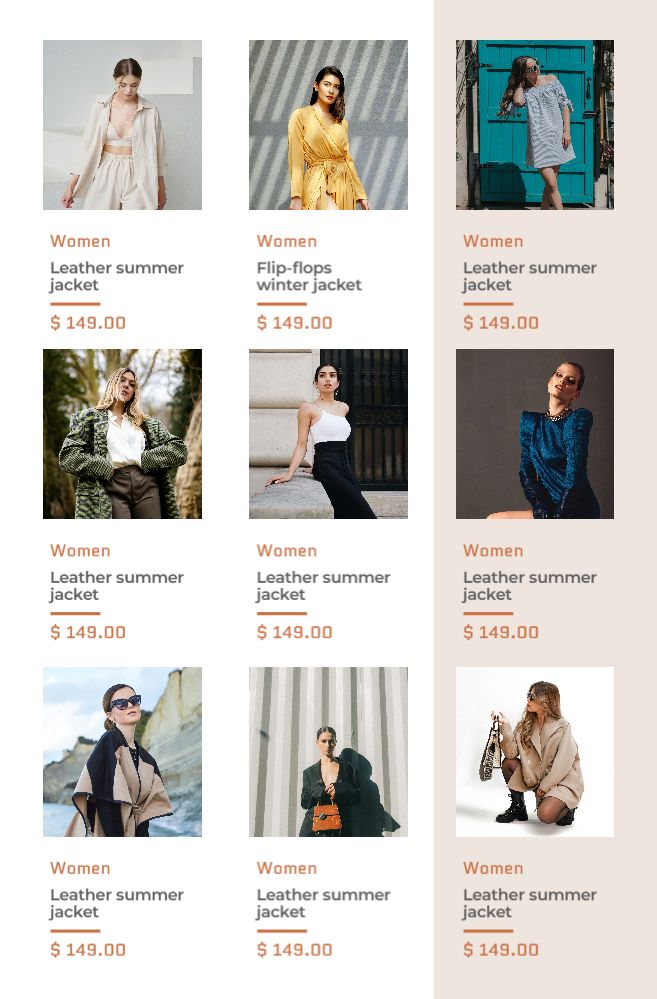Open the yellow wrap dress product photo
Screen dimensions: 657x999
point(328,125)
